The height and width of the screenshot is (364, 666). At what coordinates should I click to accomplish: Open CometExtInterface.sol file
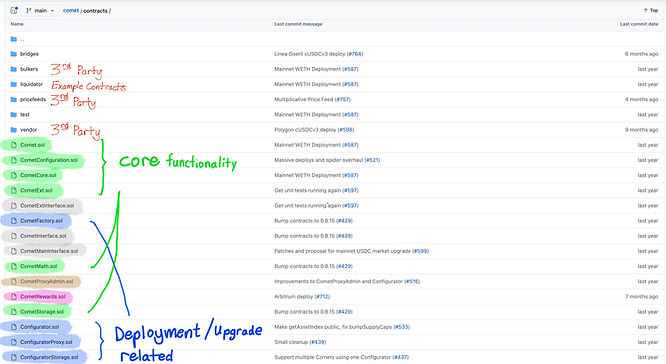tap(47, 206)
